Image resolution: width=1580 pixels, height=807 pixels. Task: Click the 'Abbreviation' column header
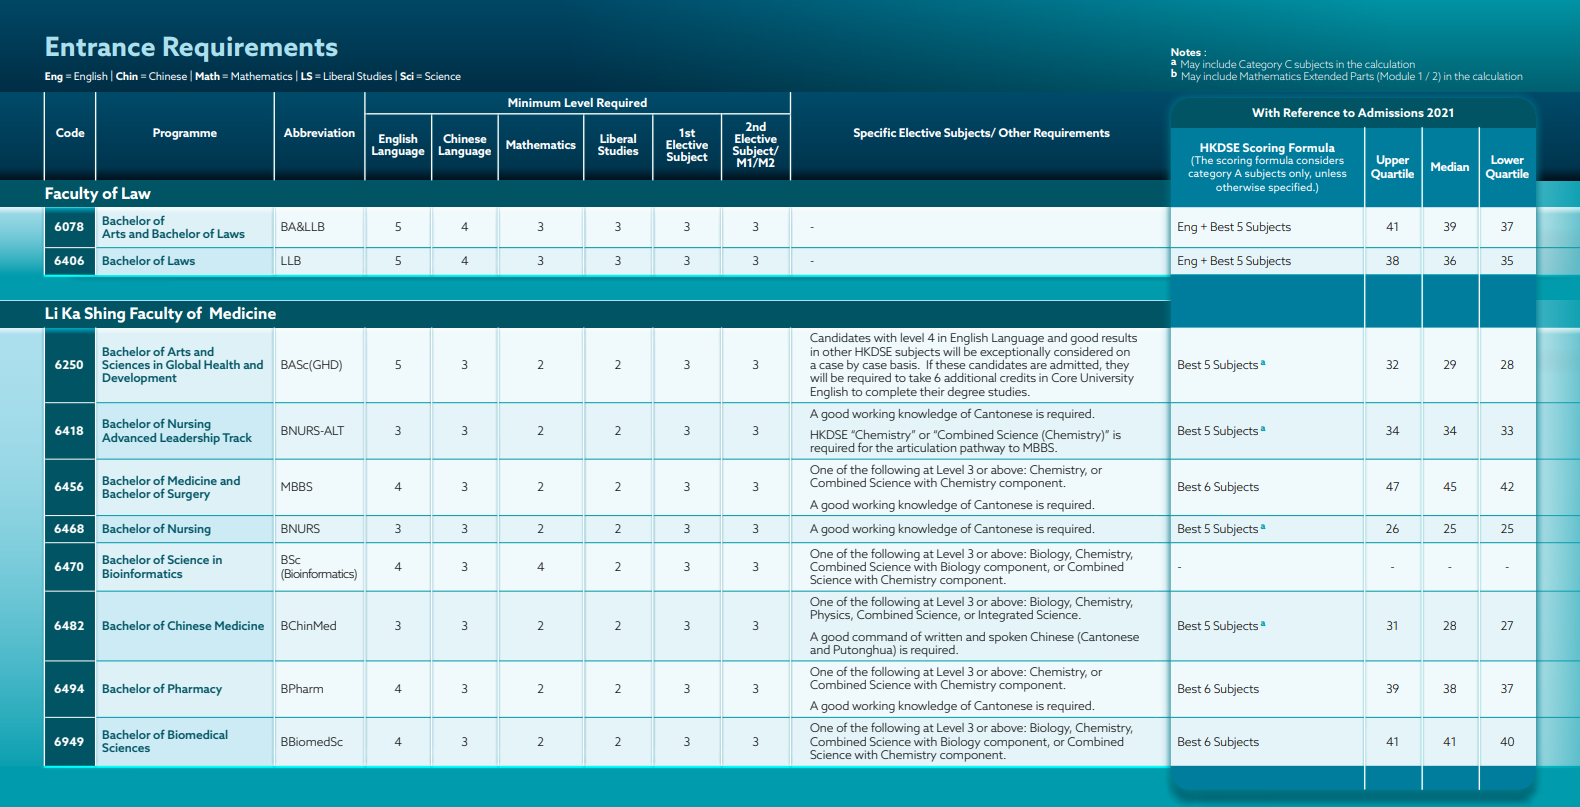pos(319,133)
